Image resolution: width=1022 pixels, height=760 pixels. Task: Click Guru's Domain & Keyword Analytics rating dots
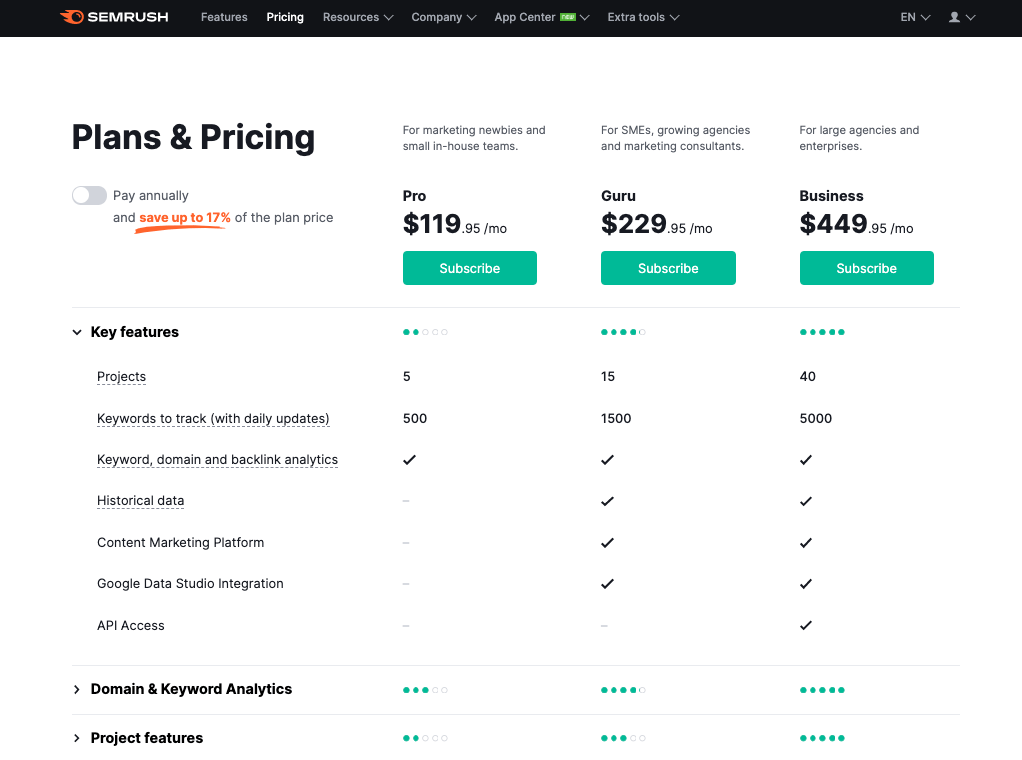pos(623,690)
